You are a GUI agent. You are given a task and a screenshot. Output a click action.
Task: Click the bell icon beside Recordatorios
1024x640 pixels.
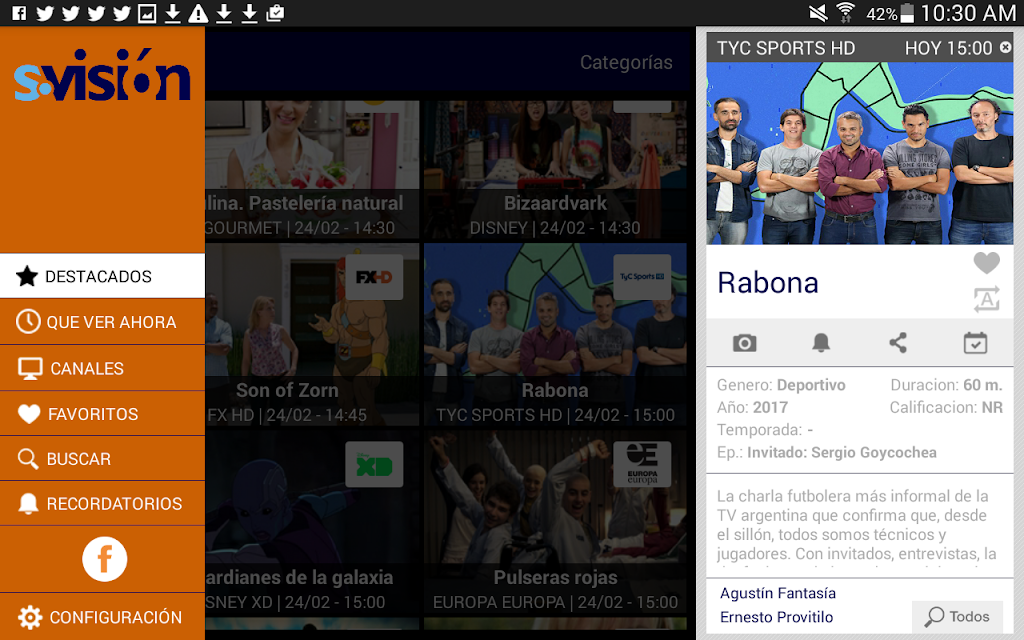tap(28, 504)
